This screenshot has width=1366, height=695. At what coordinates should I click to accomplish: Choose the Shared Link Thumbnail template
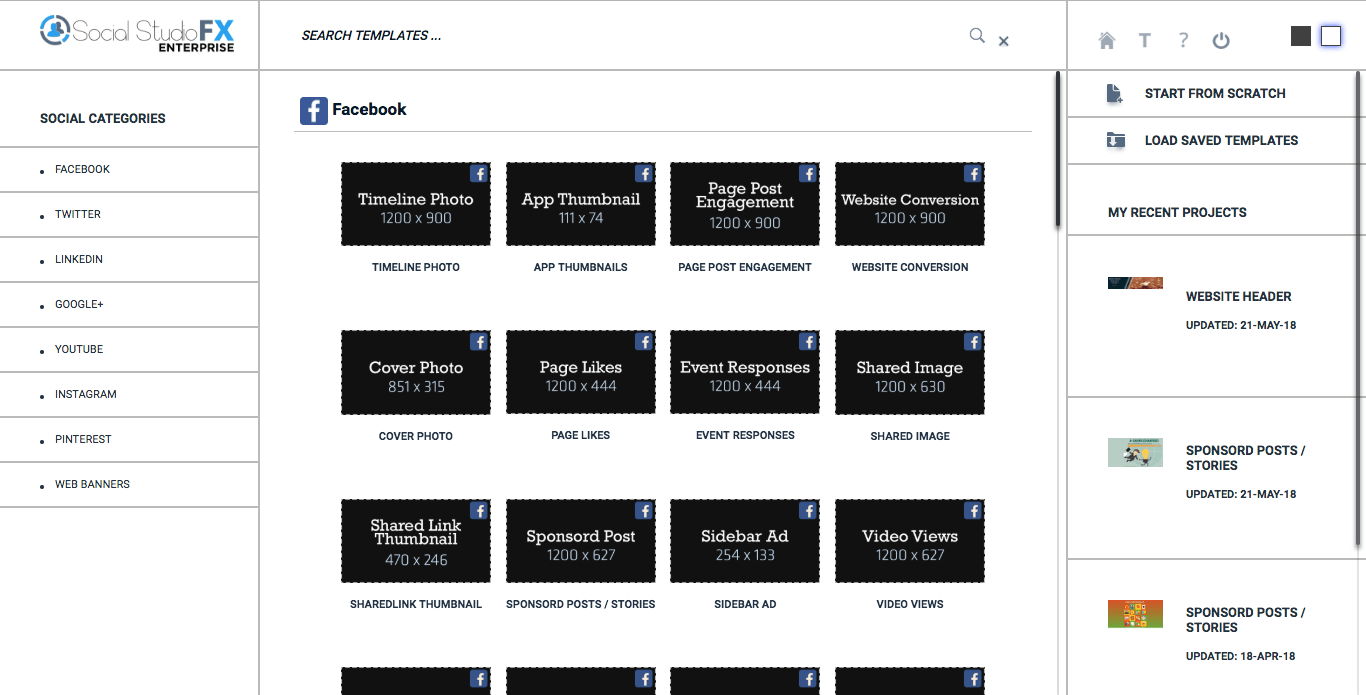click(x=416, y=541)
